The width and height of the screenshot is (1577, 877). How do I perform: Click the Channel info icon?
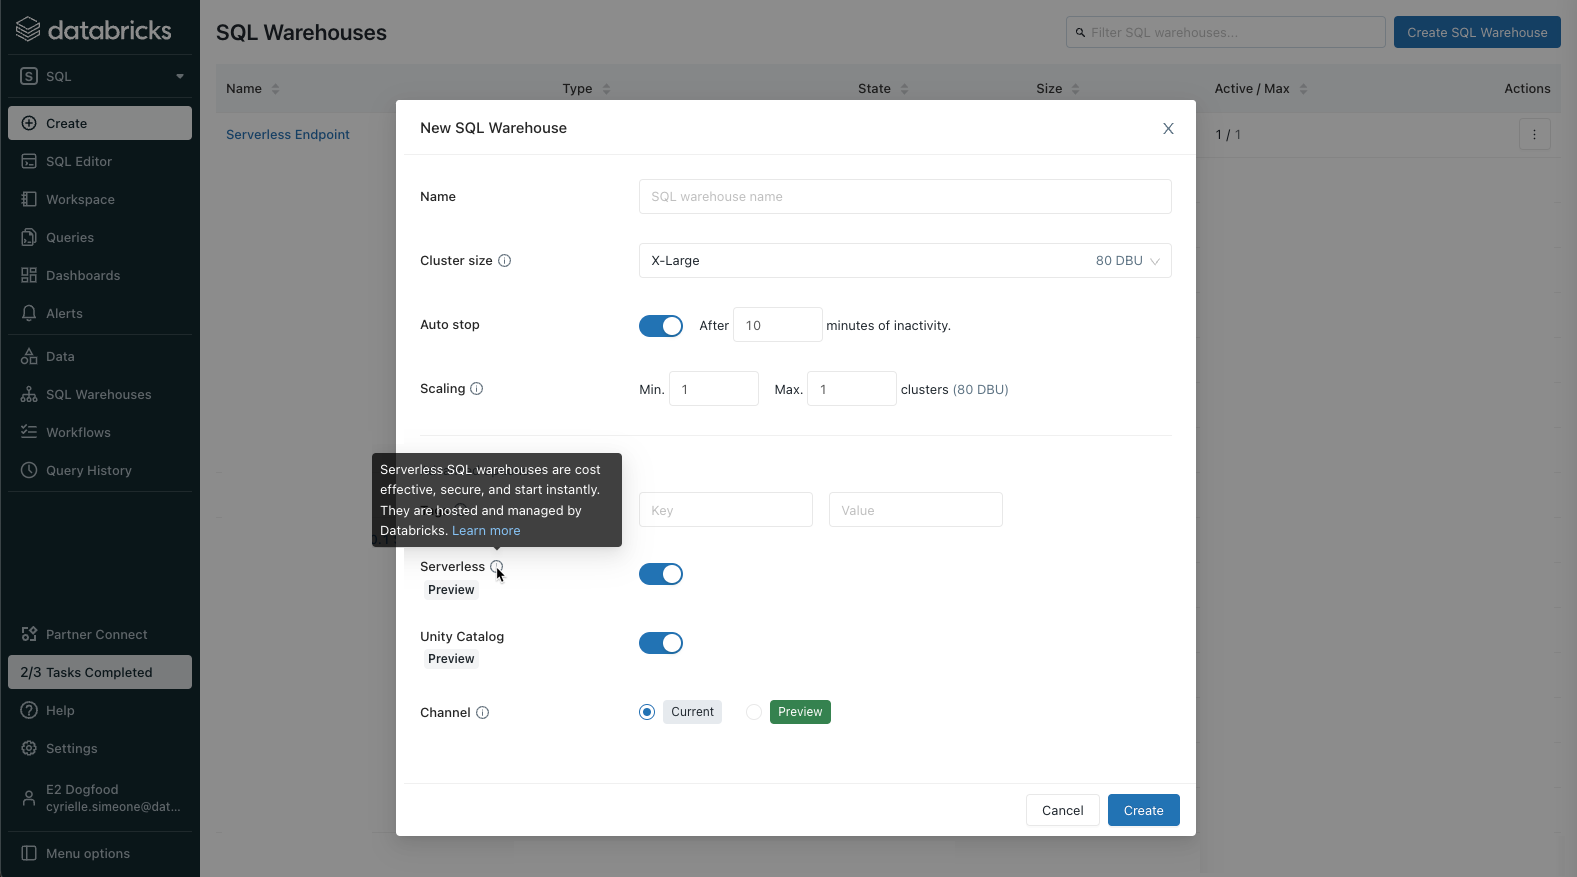pyautogui.click(x=483, y=713)
